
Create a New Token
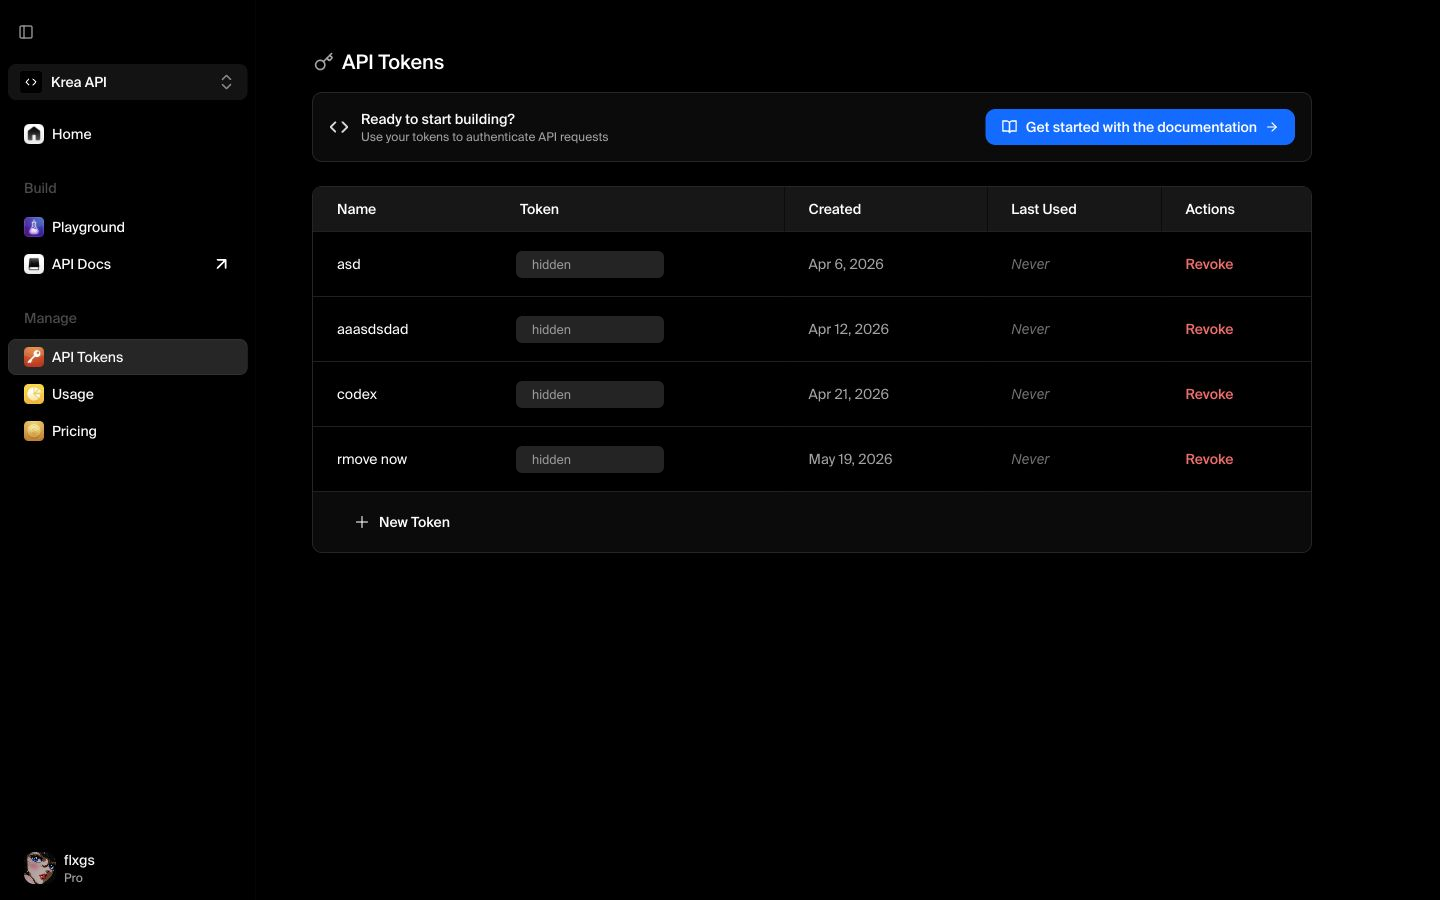click(402, 522)
